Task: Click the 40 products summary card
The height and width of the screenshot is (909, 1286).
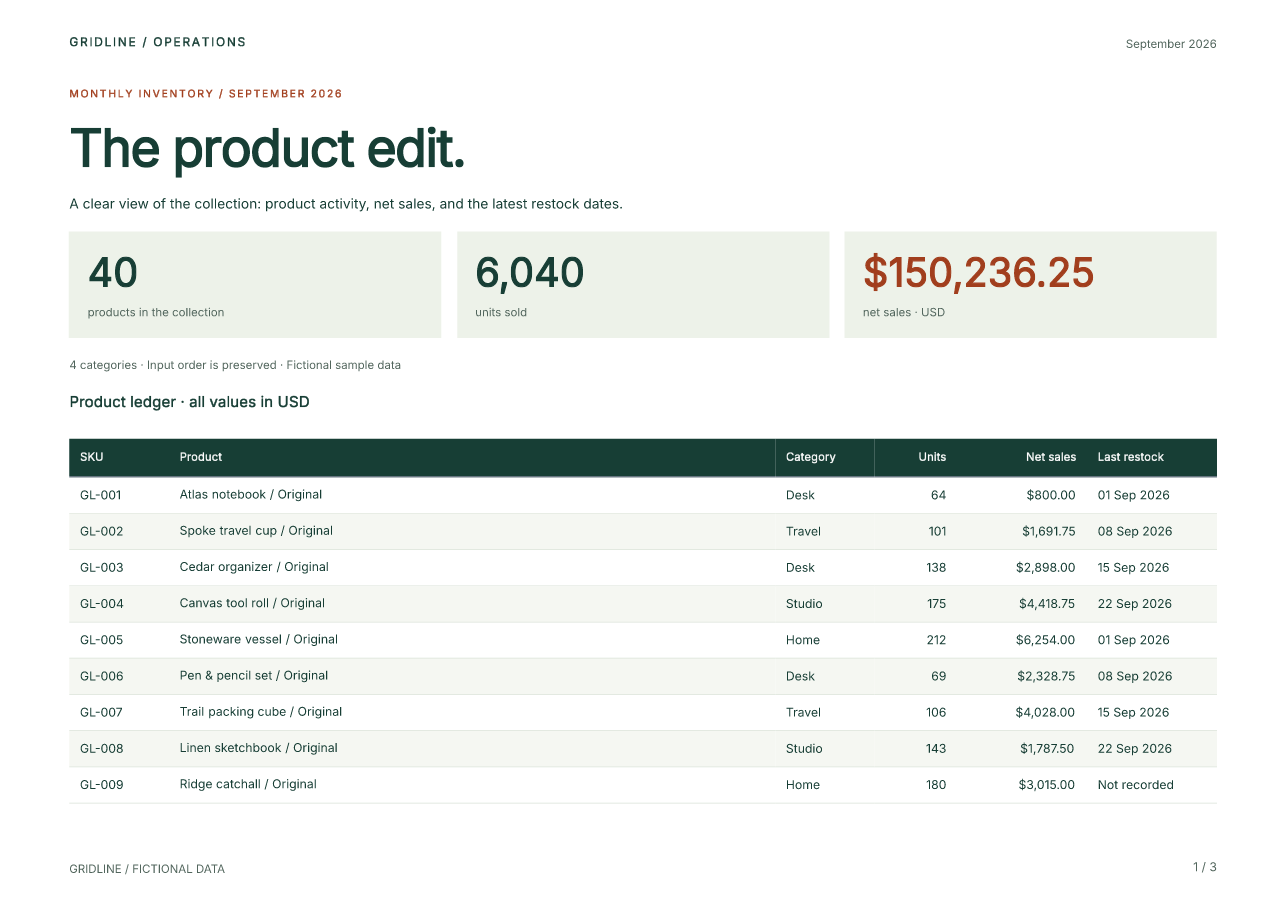Action: (255, 285)
